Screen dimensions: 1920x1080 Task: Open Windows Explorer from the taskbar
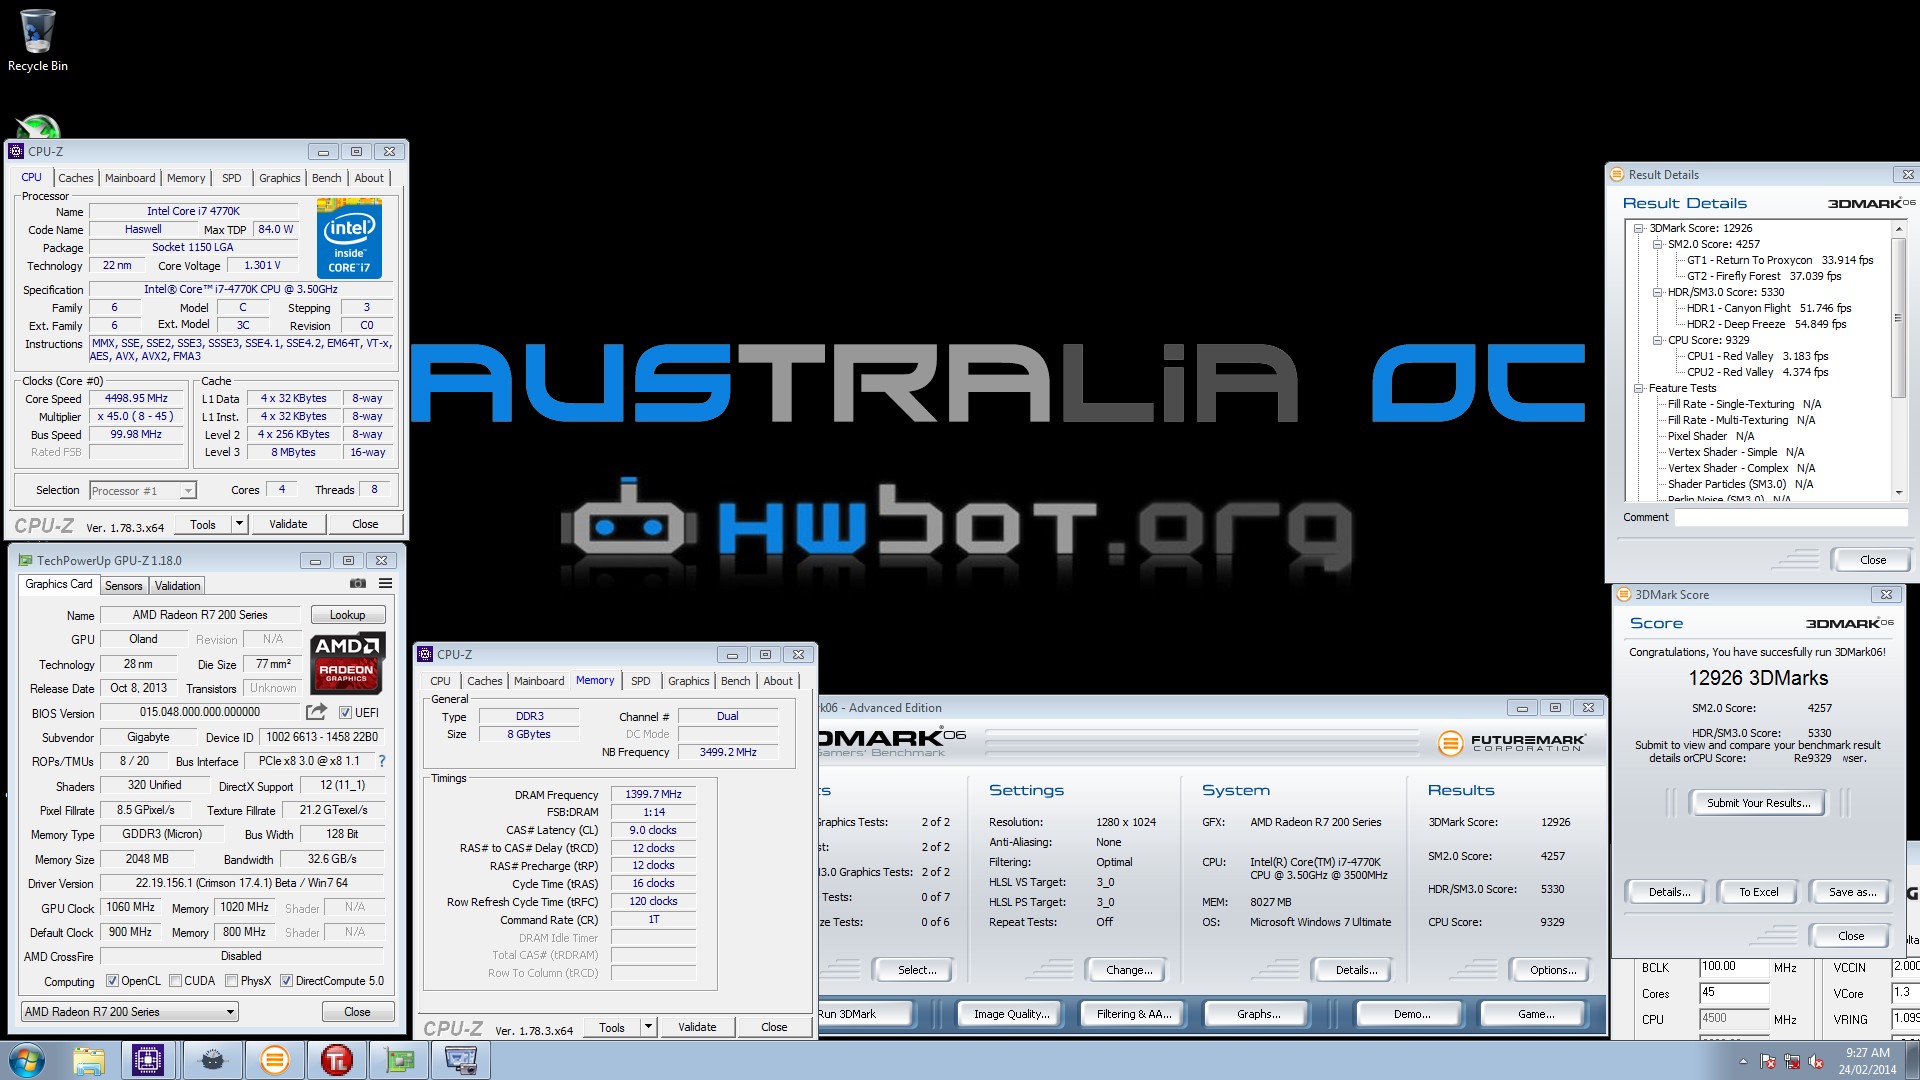[x=89, y=1060]
